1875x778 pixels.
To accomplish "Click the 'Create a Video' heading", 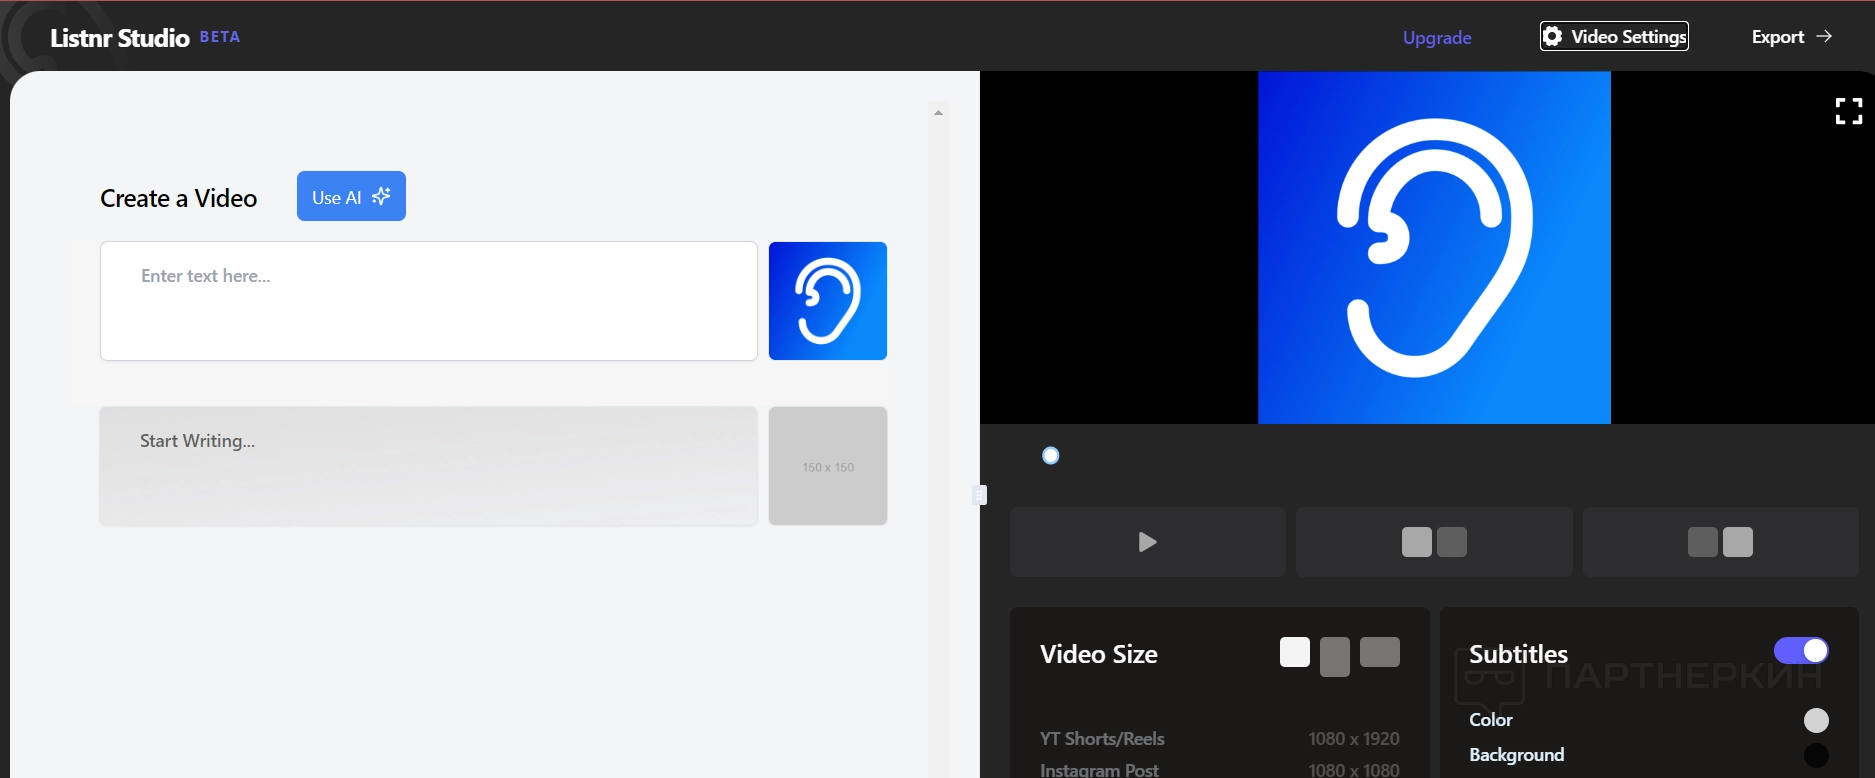I will point(179,198).
